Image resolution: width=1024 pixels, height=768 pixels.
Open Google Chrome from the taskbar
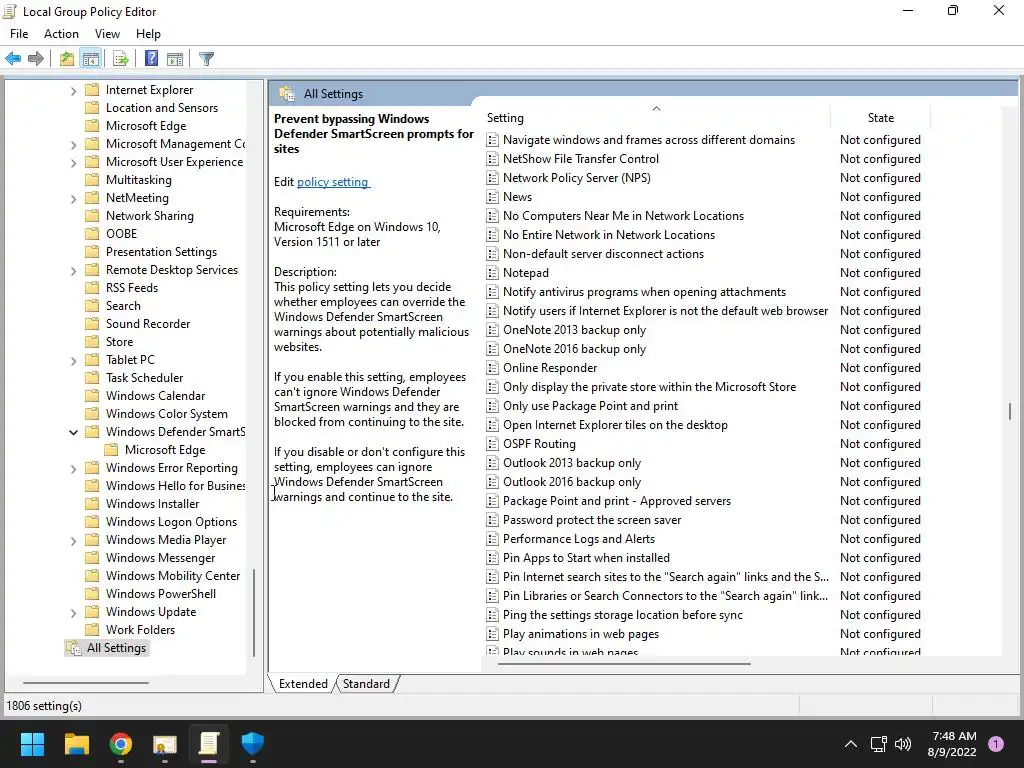pos(121,744)
